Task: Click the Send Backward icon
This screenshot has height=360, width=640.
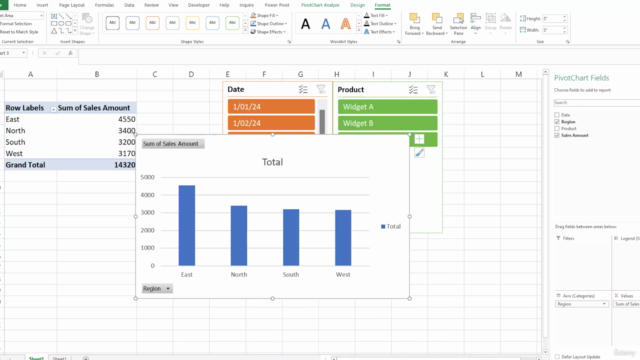Action: click(x=437, y=19)
